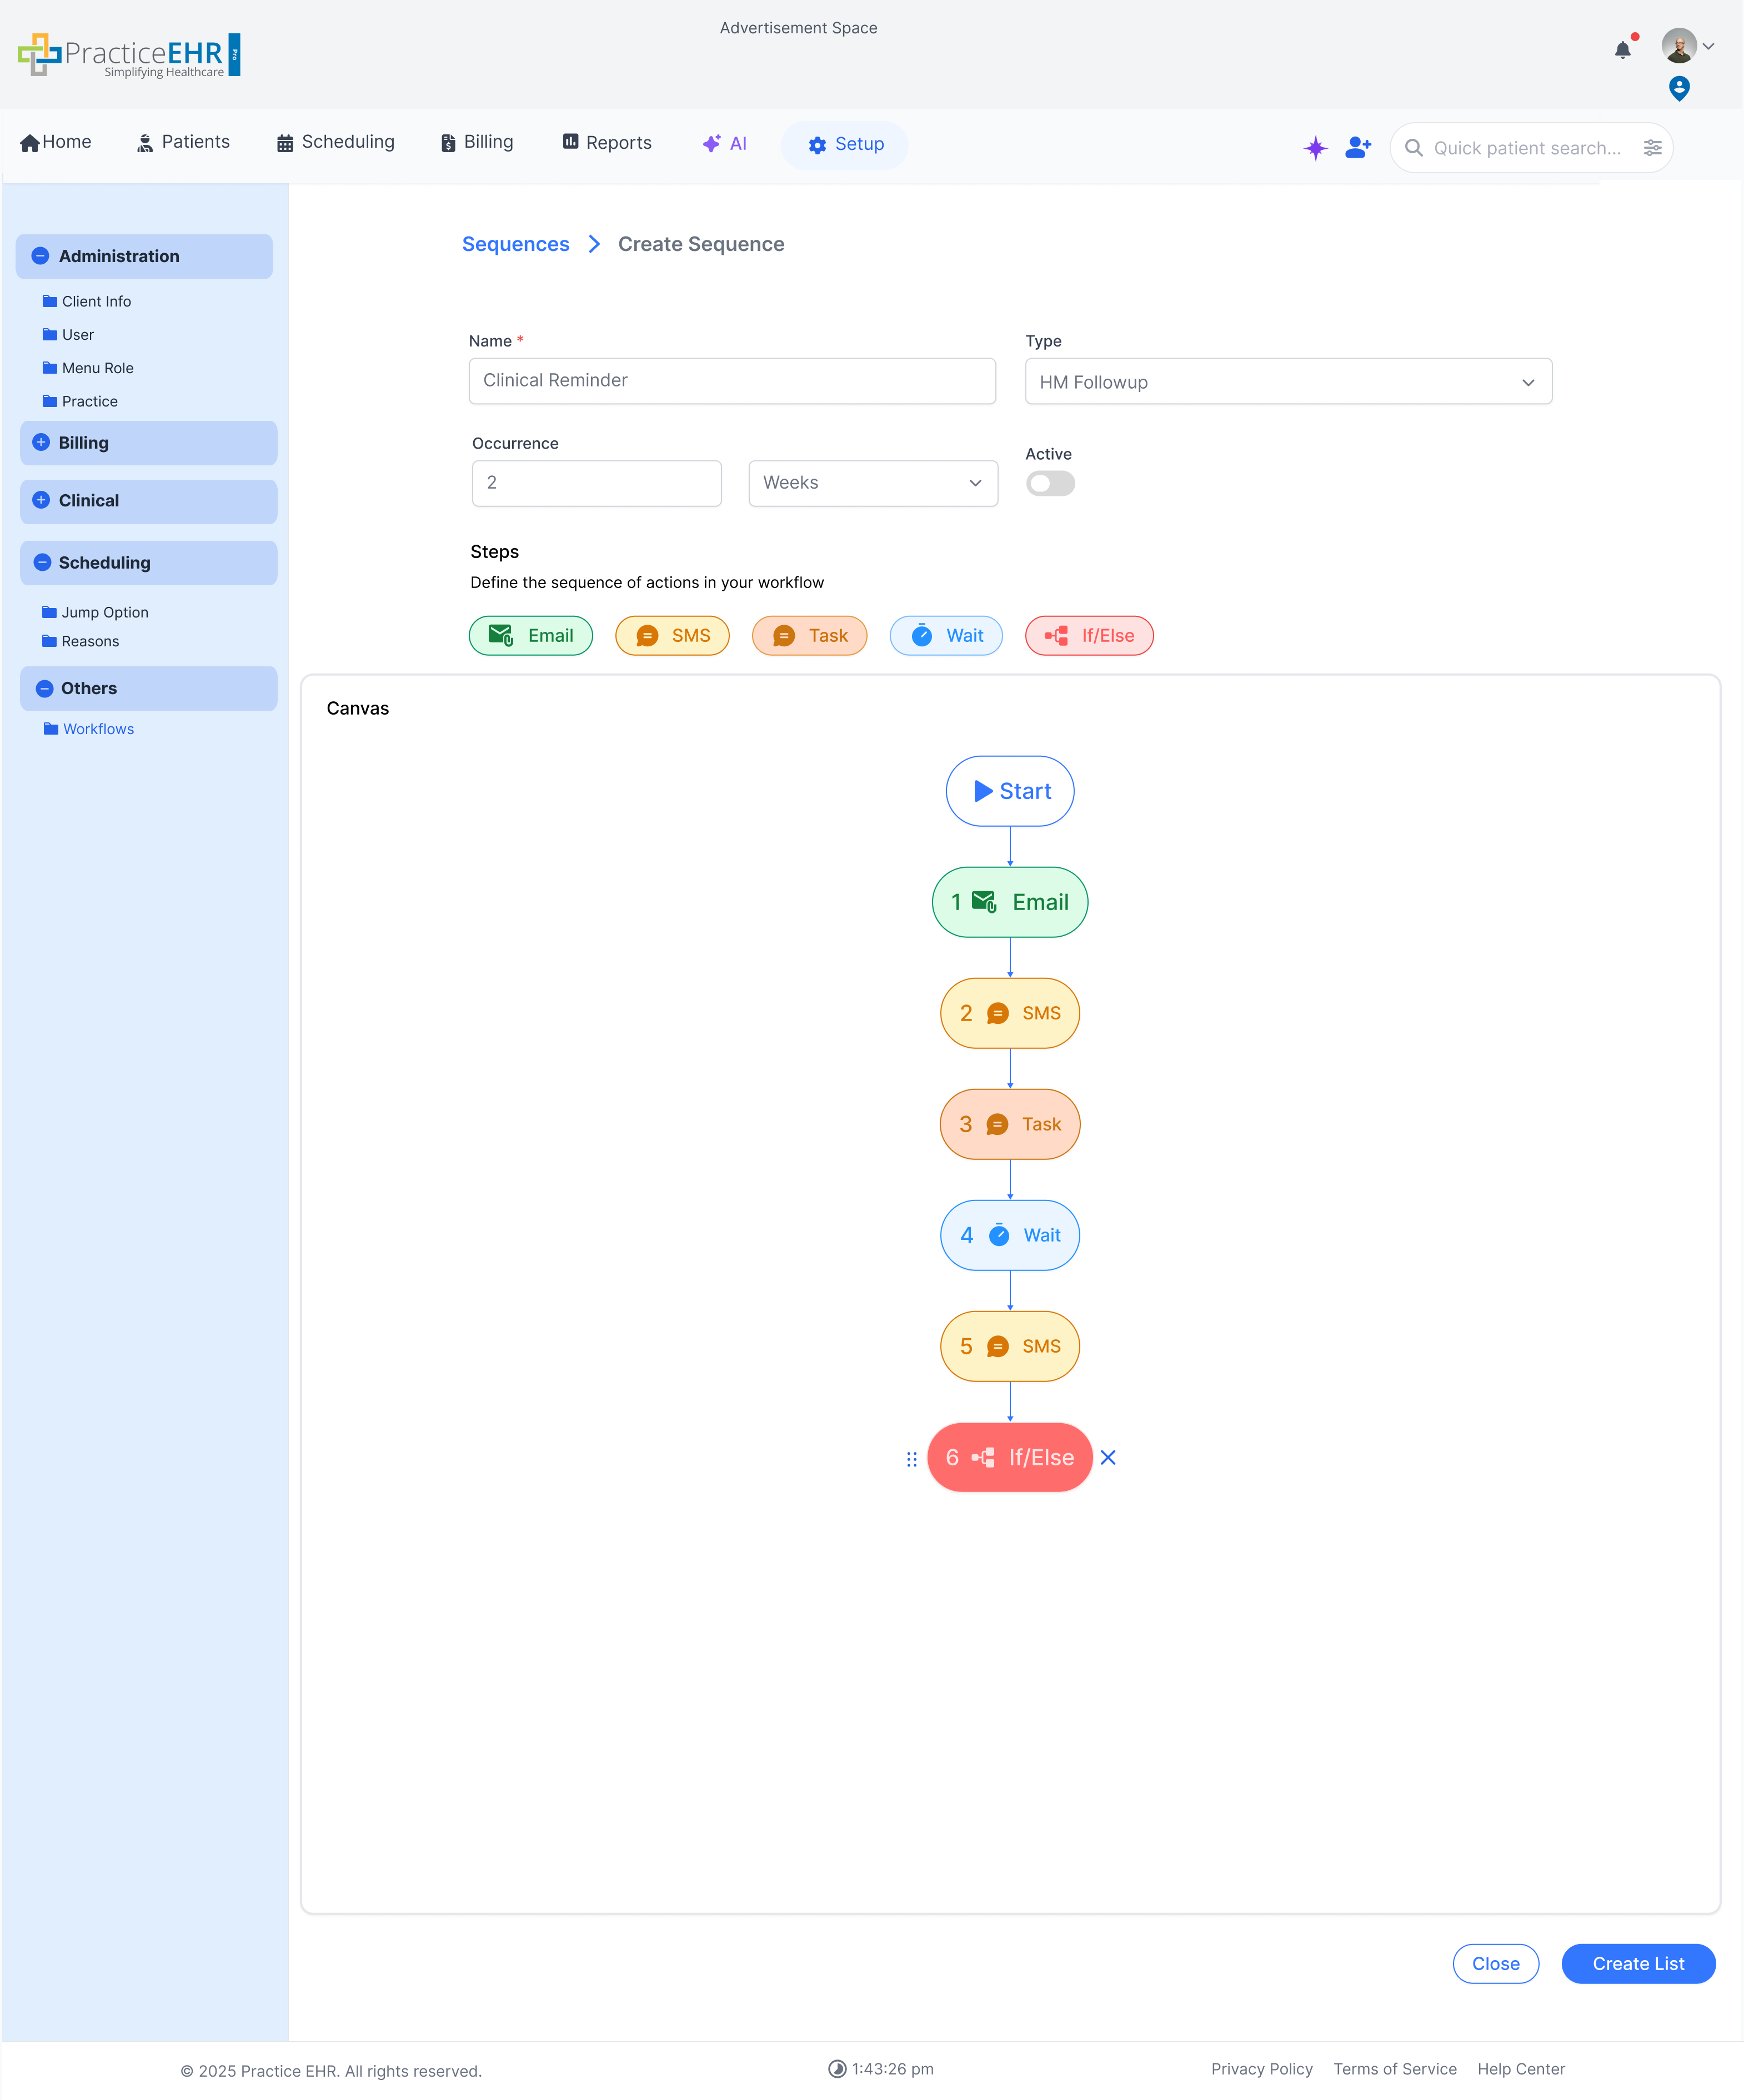Click the purple AI sparkle icon

1315,148
